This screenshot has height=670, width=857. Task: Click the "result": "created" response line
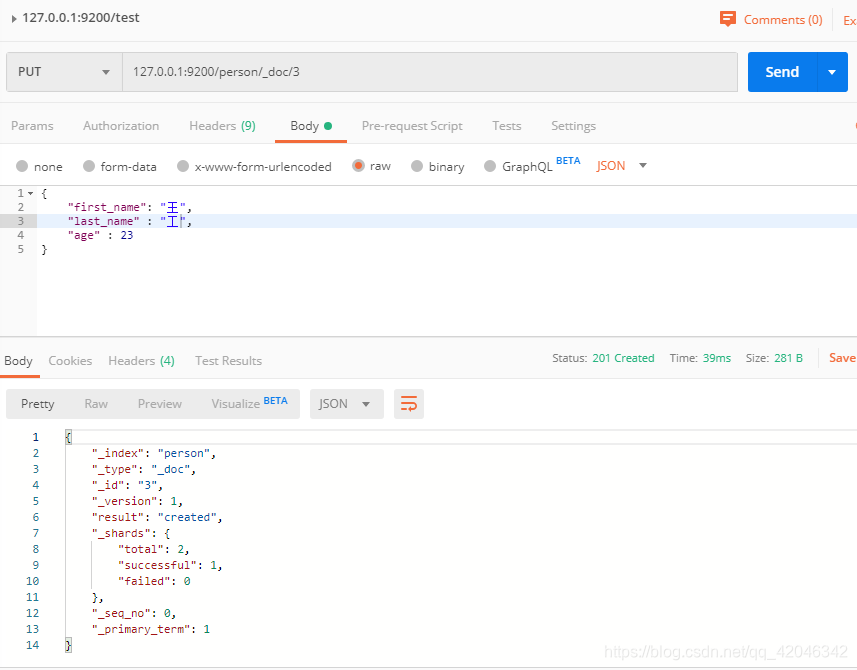click(157, 518)
